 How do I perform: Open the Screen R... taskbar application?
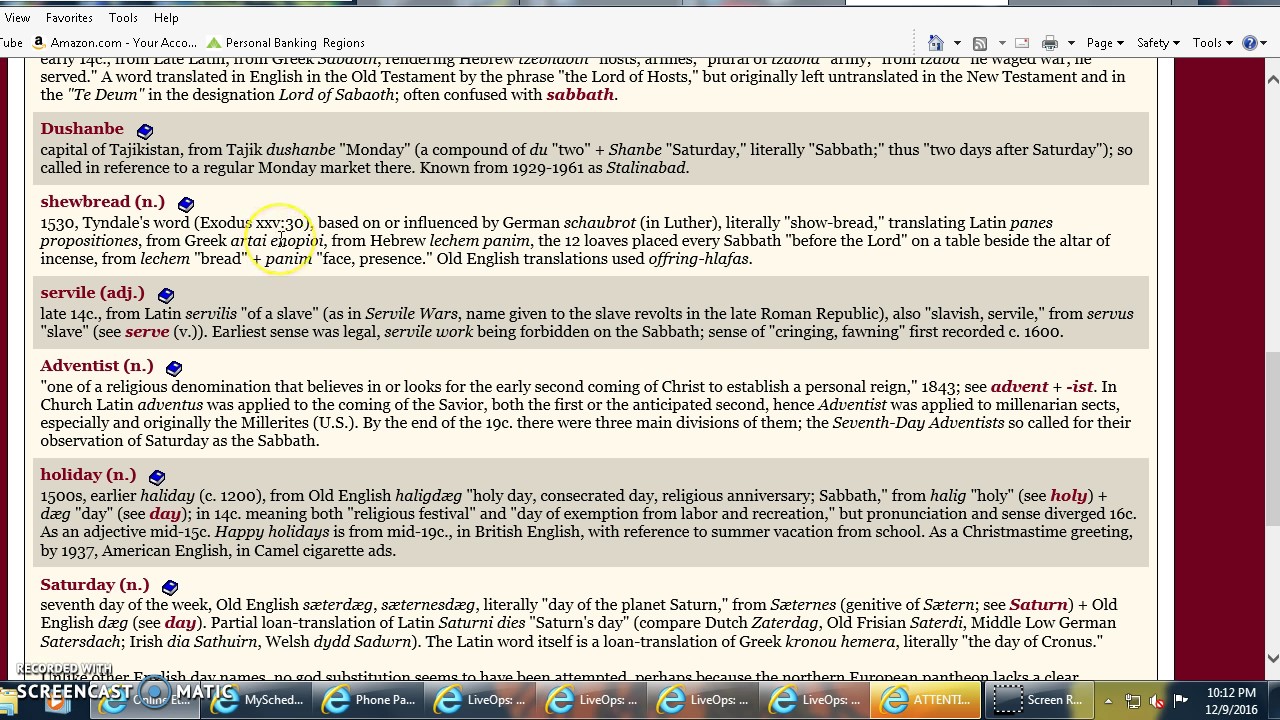(1038, 700)
